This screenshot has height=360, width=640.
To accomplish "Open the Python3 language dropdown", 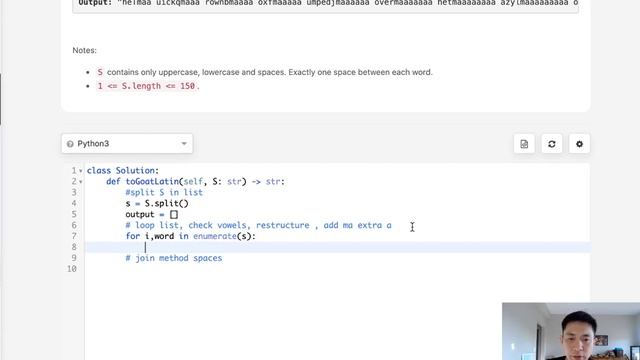I will point(127,144).
